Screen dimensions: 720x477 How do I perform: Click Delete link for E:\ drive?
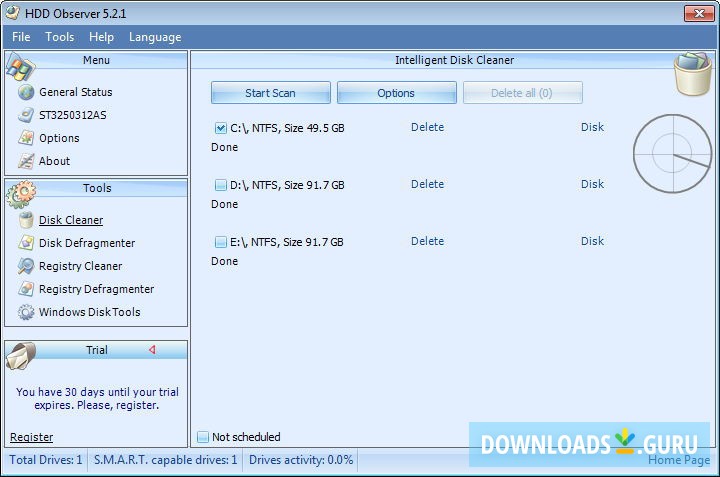[428, 241]
